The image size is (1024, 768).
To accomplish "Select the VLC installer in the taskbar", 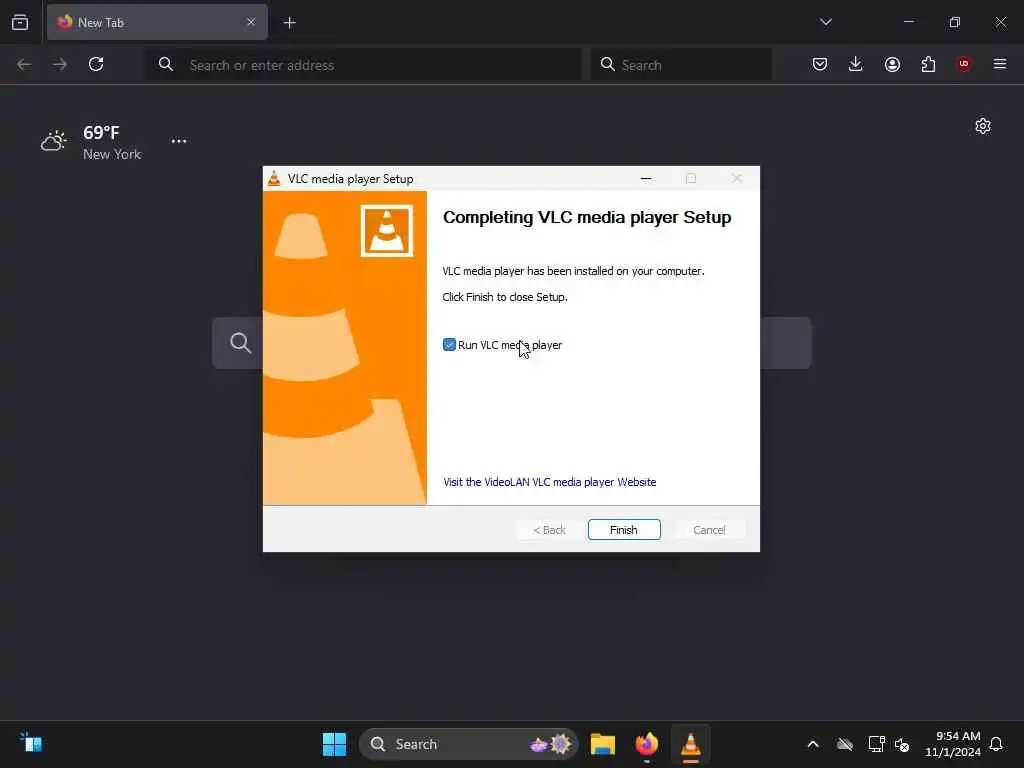I will coord(691,744).
